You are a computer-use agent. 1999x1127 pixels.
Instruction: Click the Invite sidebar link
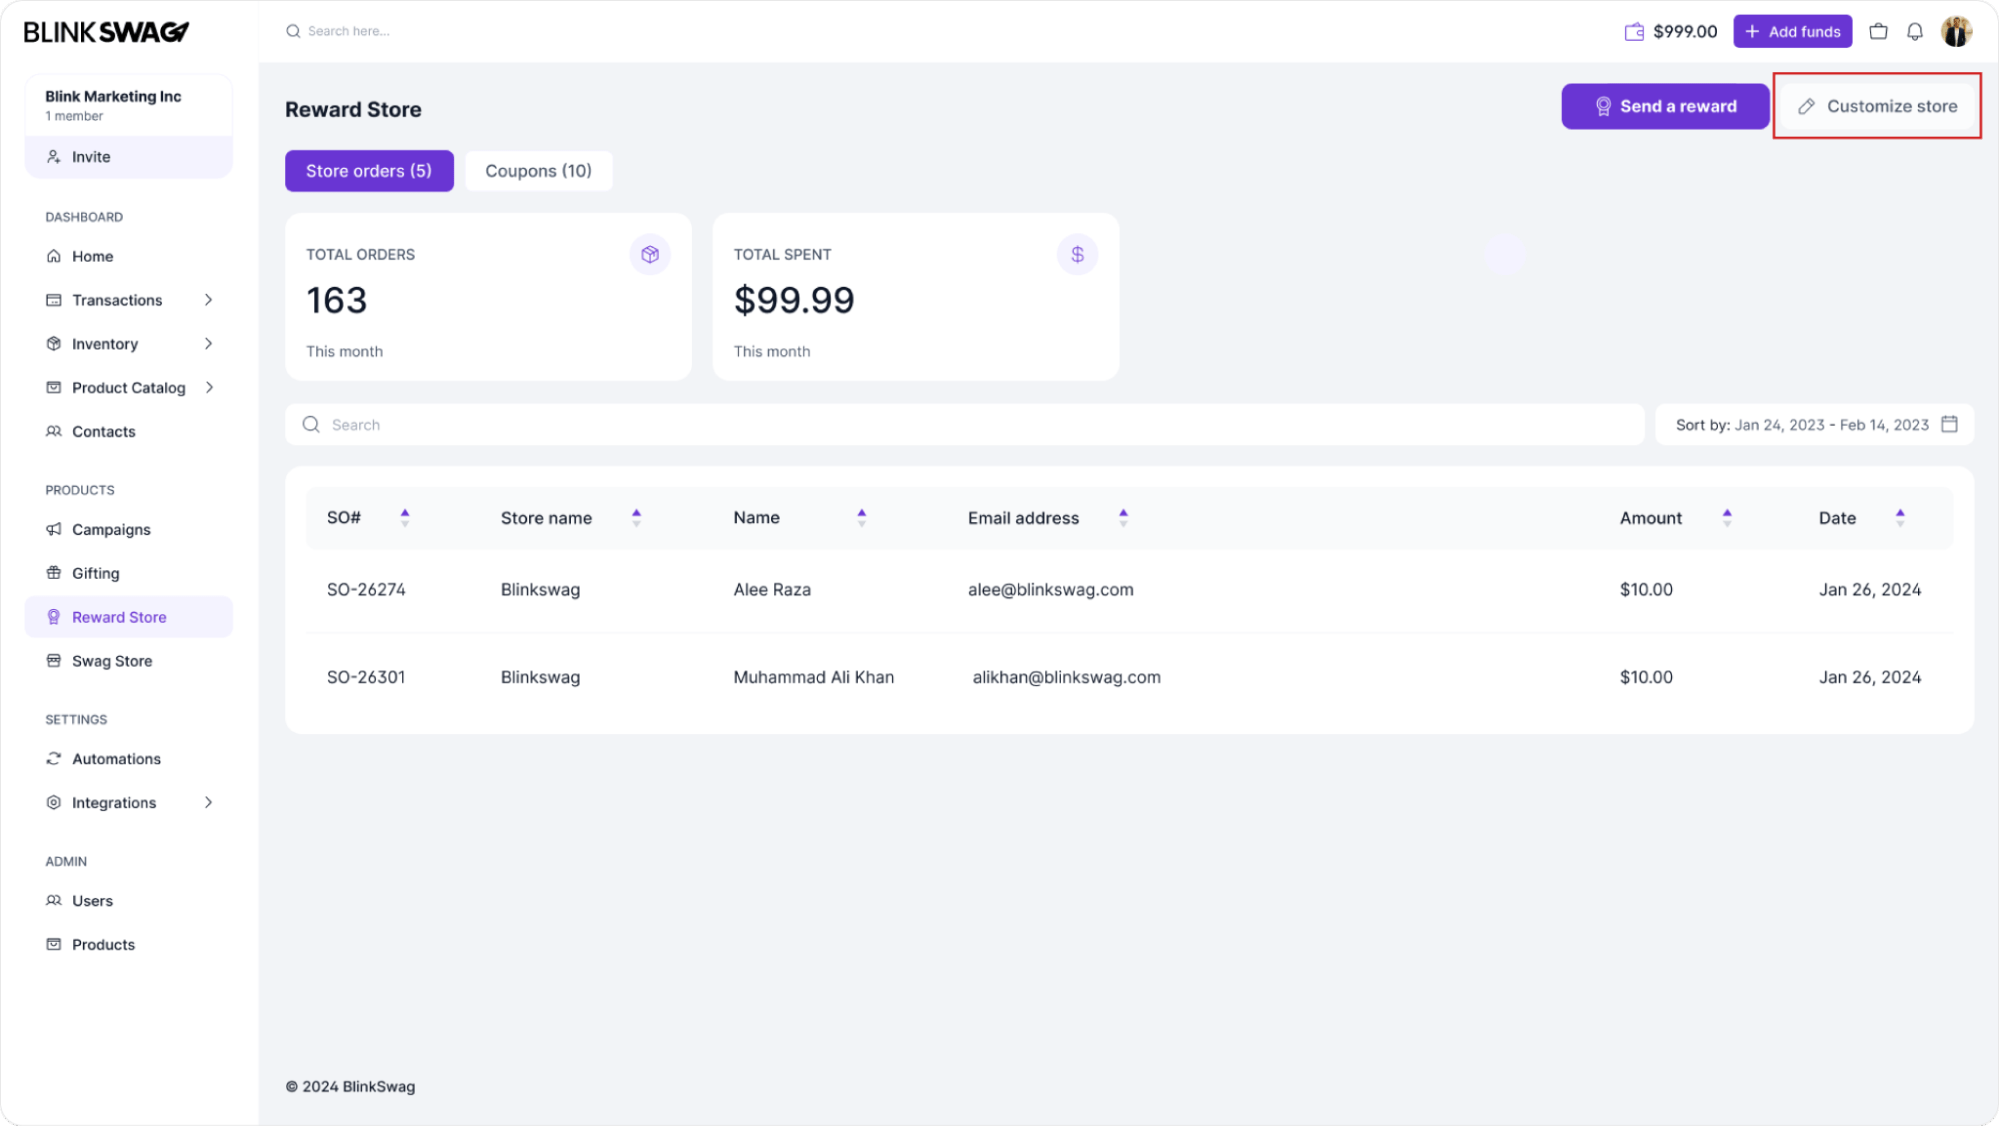coord(128,155)
